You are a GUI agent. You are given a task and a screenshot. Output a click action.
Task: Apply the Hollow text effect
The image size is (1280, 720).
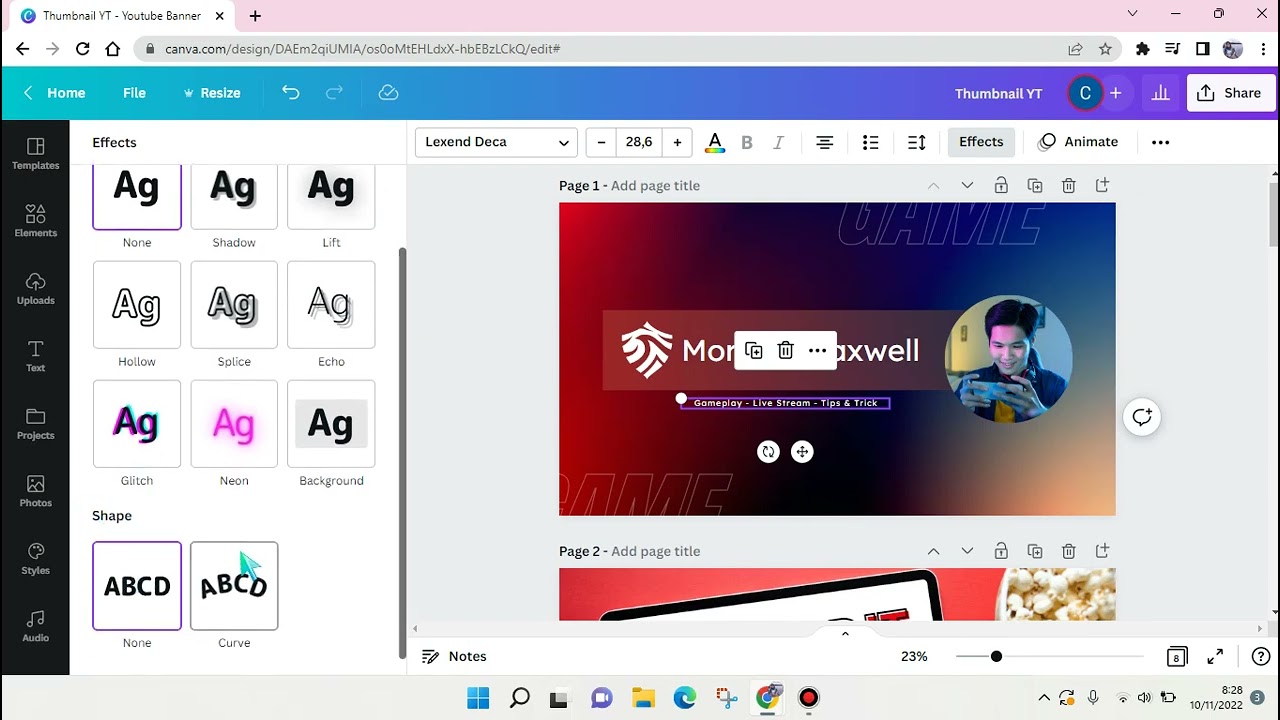(137, 305)
